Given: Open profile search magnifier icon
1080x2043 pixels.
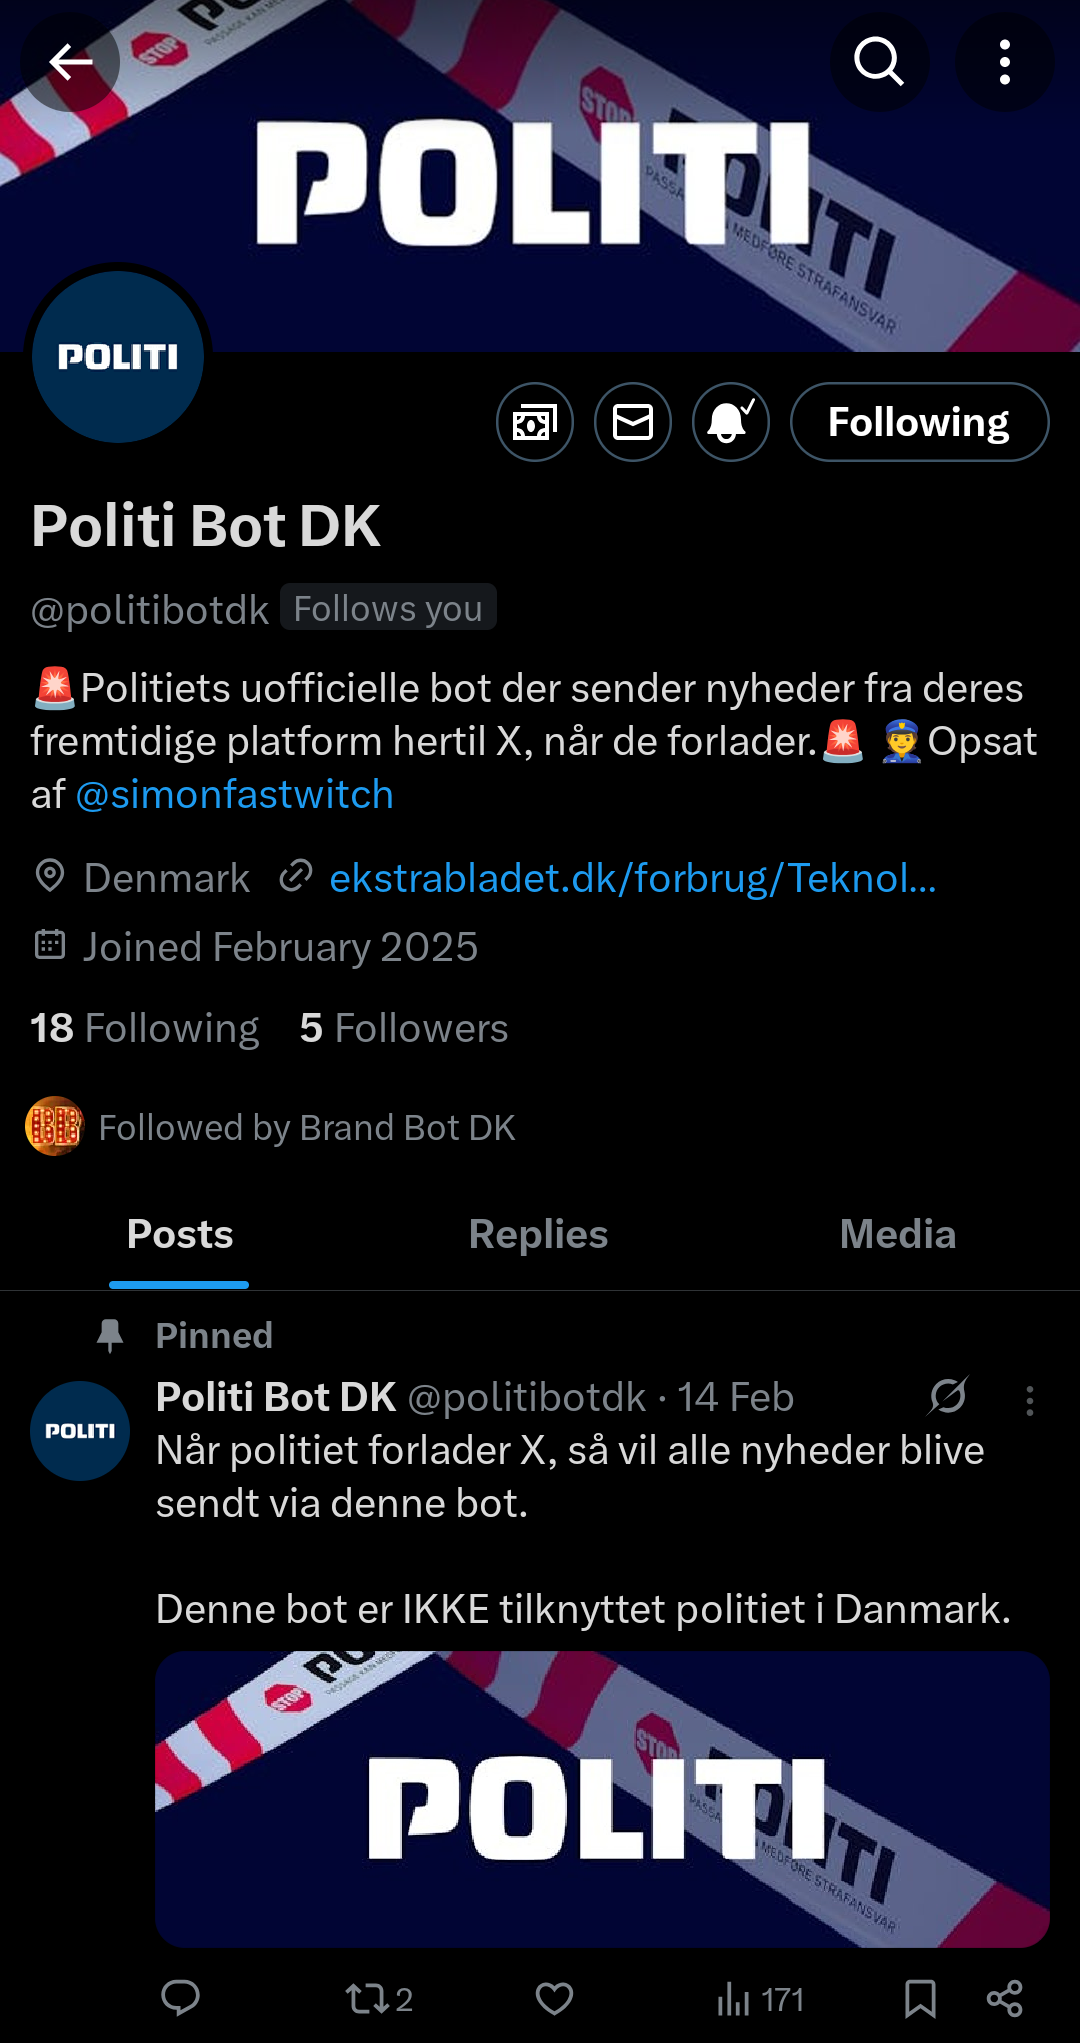Looking at the screenshot, I should tap(879, 62).
